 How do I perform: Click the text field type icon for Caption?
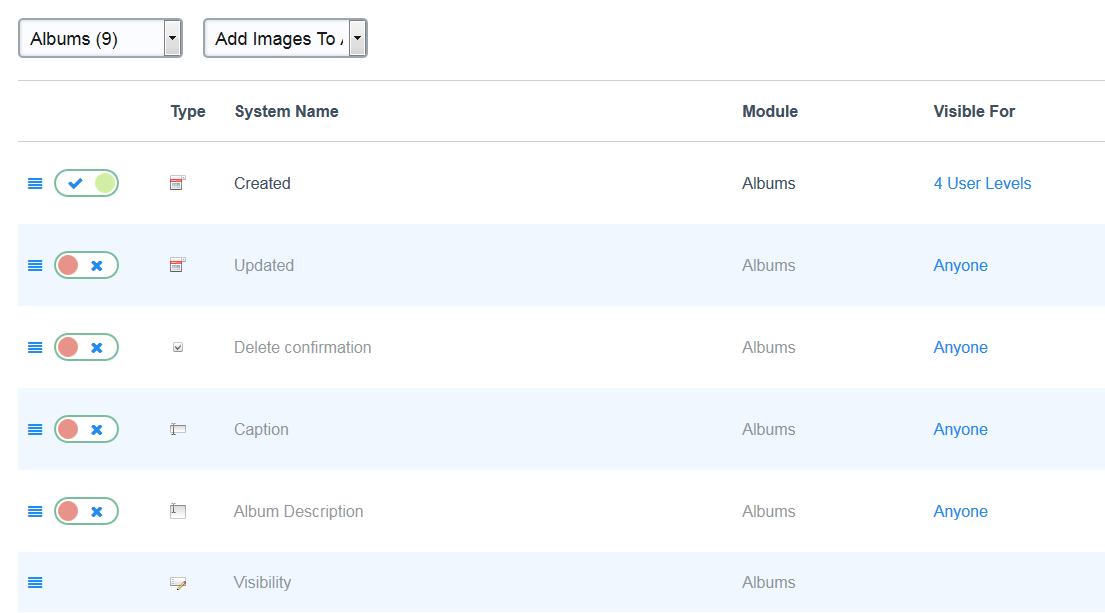[178, 430]
